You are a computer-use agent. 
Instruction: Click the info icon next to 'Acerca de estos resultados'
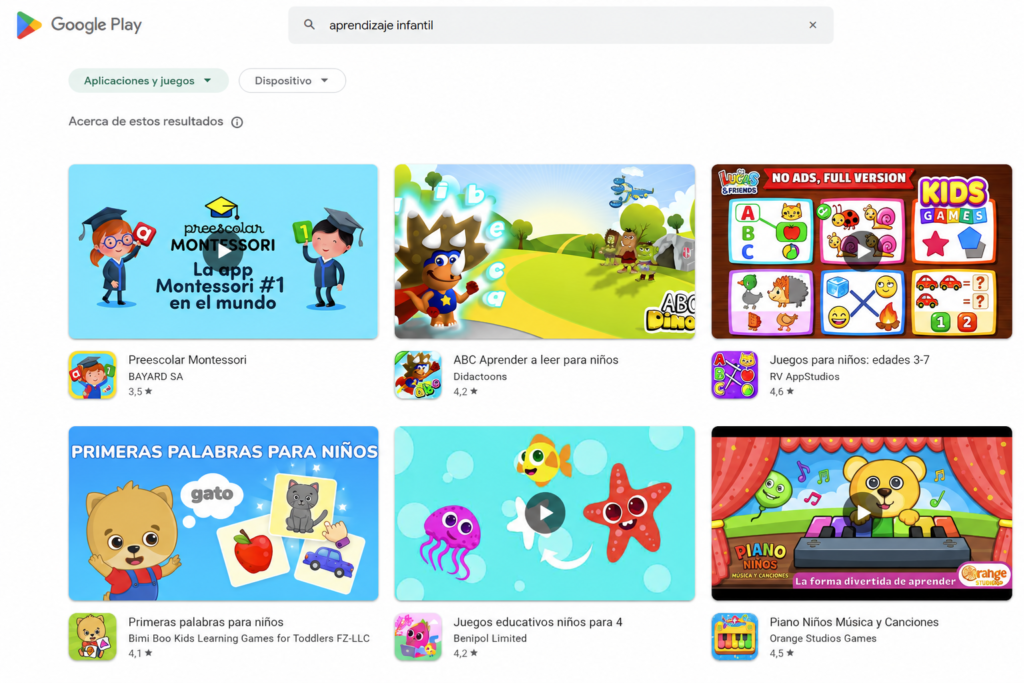pyautogui.click(x=237, y=122)
